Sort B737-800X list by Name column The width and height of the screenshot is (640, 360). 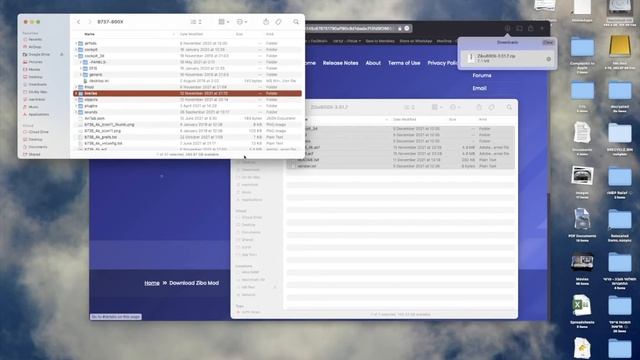pos(89,34)
